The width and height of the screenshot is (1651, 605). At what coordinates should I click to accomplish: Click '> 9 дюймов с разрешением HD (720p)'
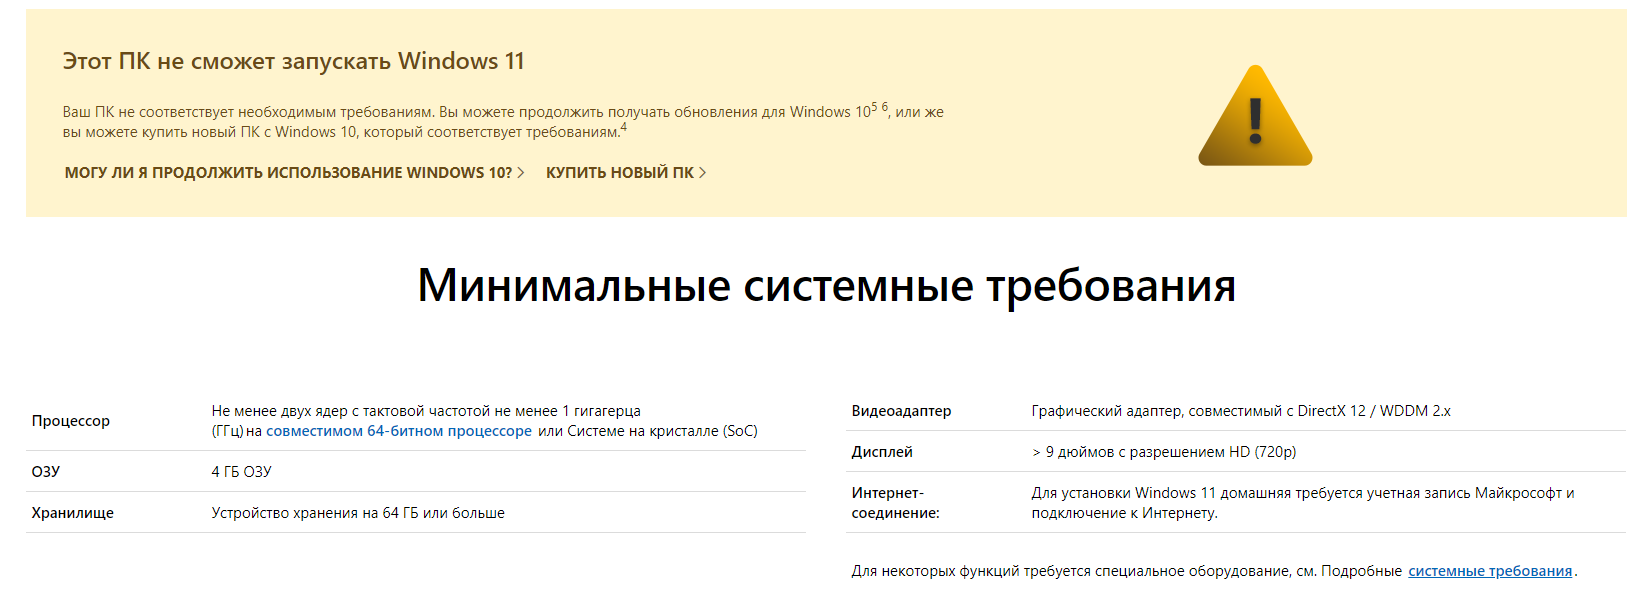coord(1164,452)
